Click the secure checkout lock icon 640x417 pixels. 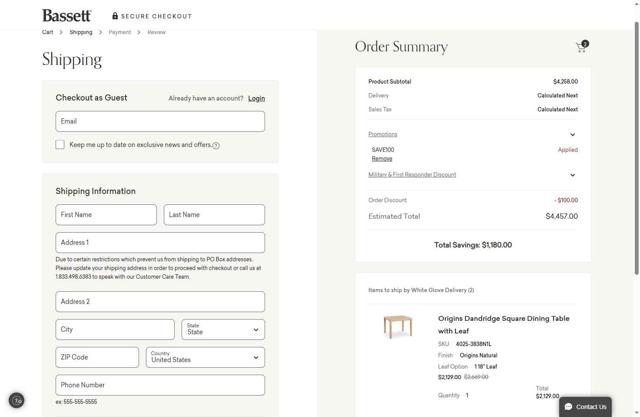coord(115,16)
